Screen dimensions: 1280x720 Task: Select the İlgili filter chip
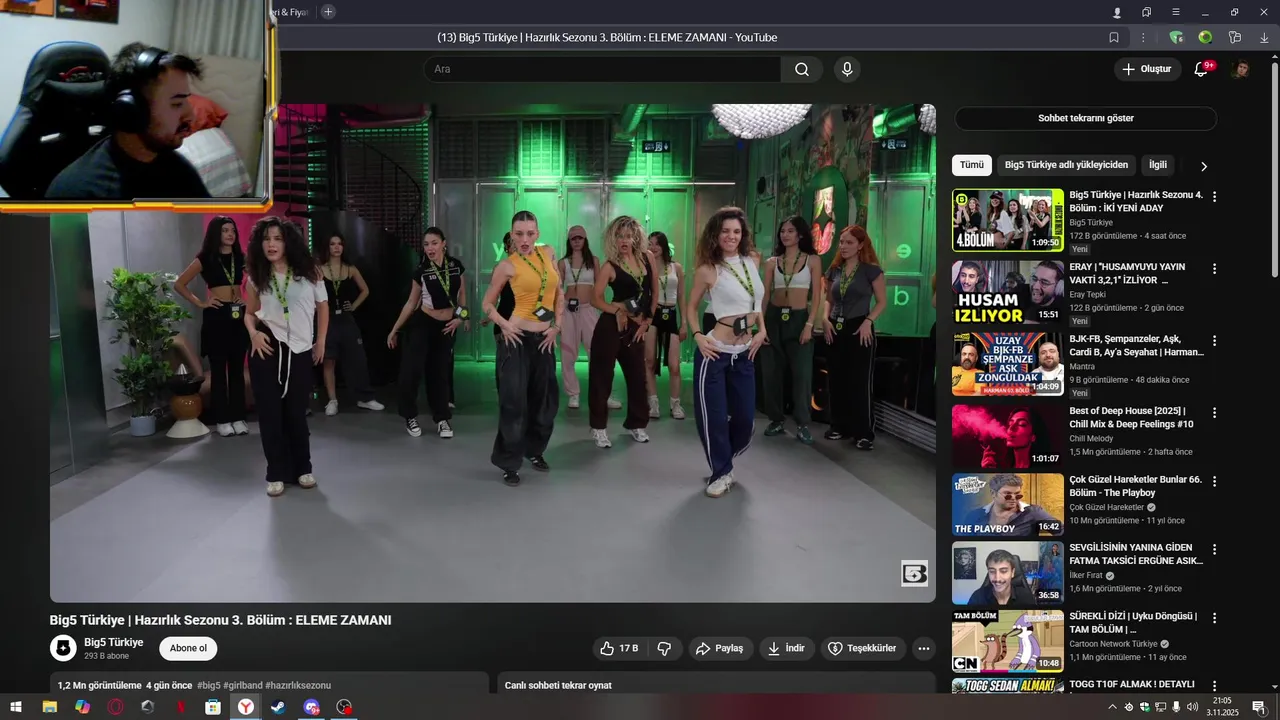1158,165
